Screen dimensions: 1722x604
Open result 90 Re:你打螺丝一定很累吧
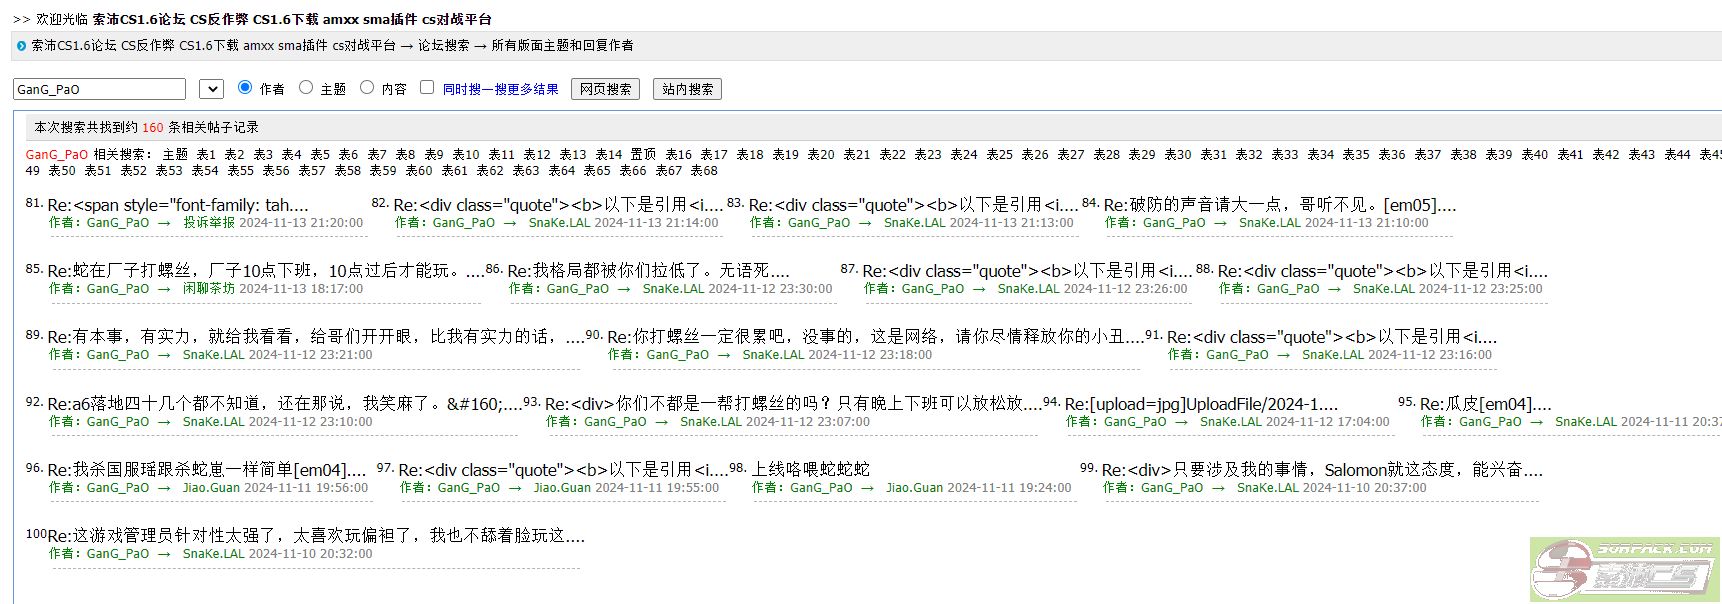[x=875, y=337]
